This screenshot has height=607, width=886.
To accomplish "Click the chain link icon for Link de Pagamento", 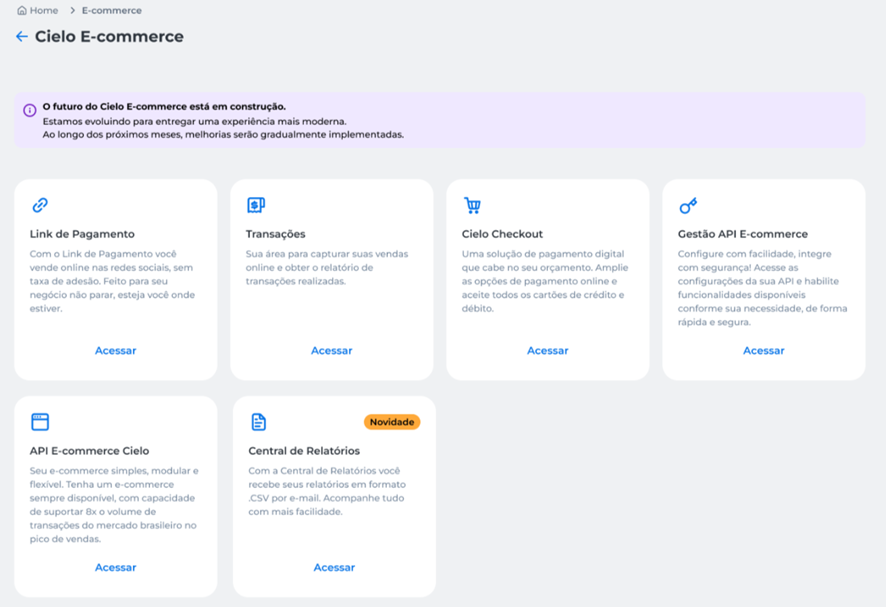I will 40,205.
